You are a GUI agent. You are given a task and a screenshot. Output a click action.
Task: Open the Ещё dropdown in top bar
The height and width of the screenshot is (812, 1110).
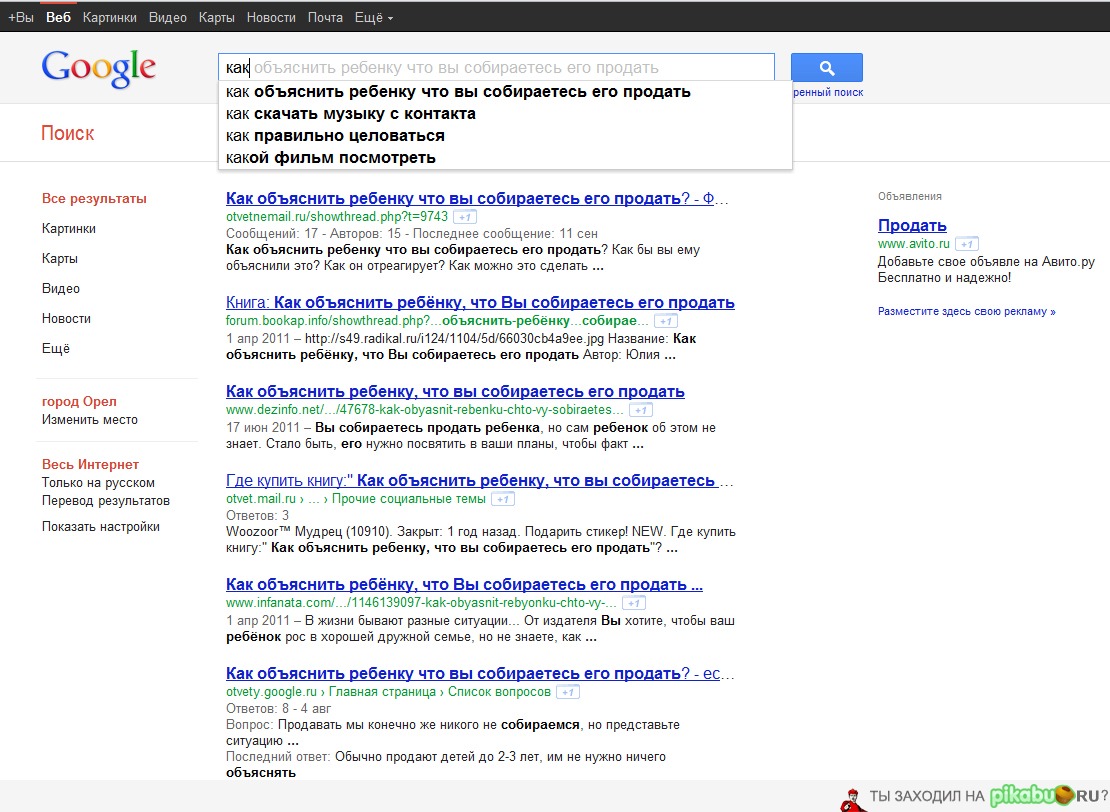pyautogui.click(x=374, y=18)
